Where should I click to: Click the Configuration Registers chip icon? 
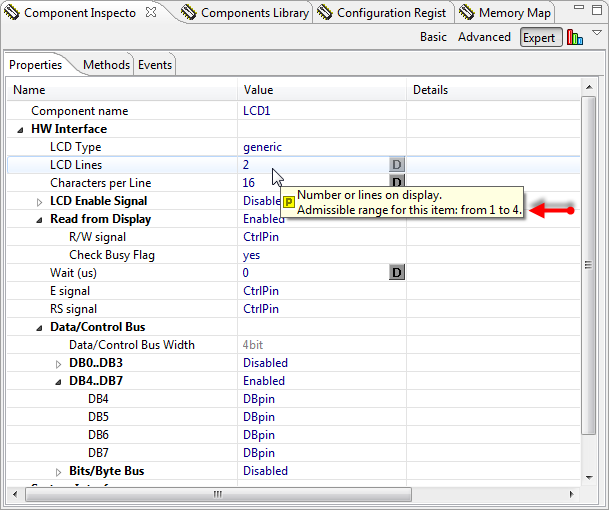pos(325,13)
